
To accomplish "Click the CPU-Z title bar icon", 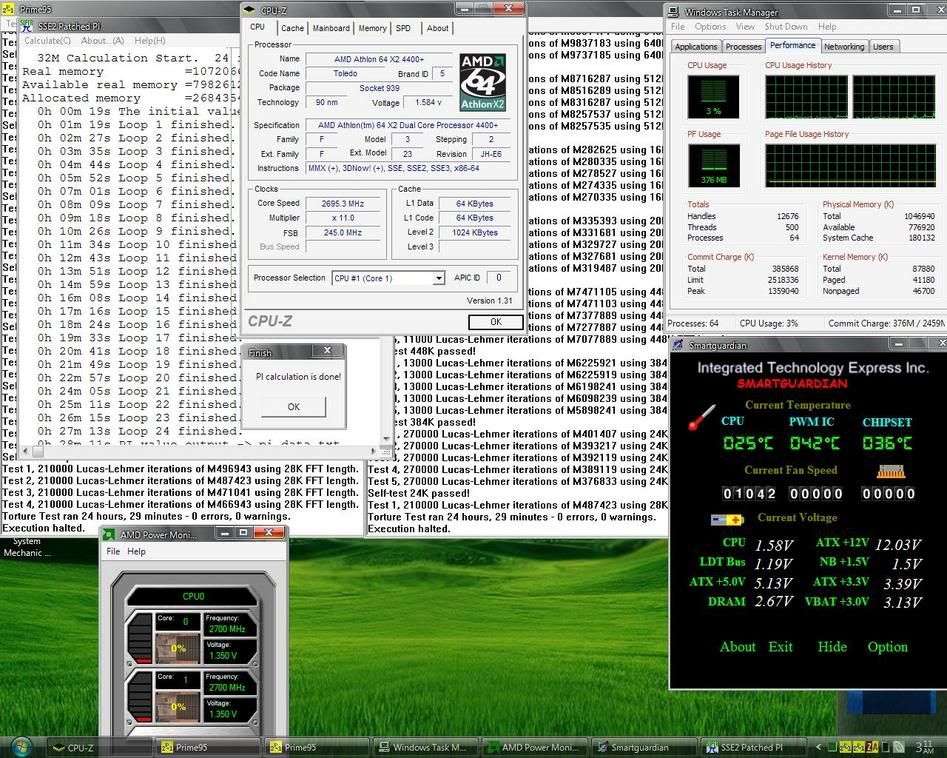I will pyautogui.click(x=249, y=10).
